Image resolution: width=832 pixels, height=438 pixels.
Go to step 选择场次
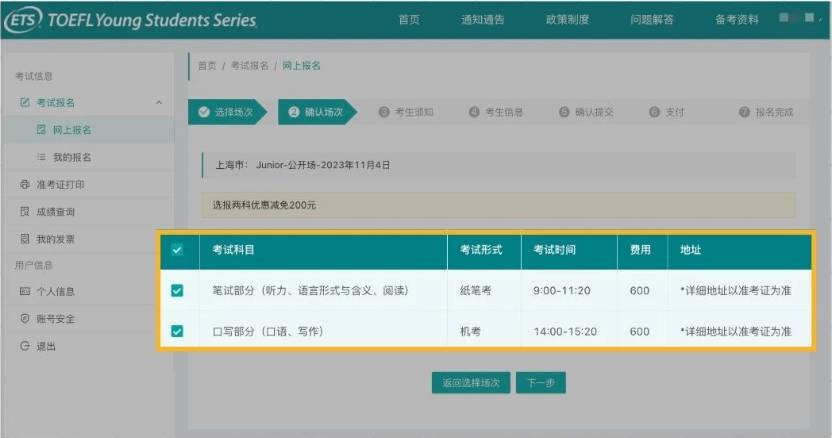point(227,112)
